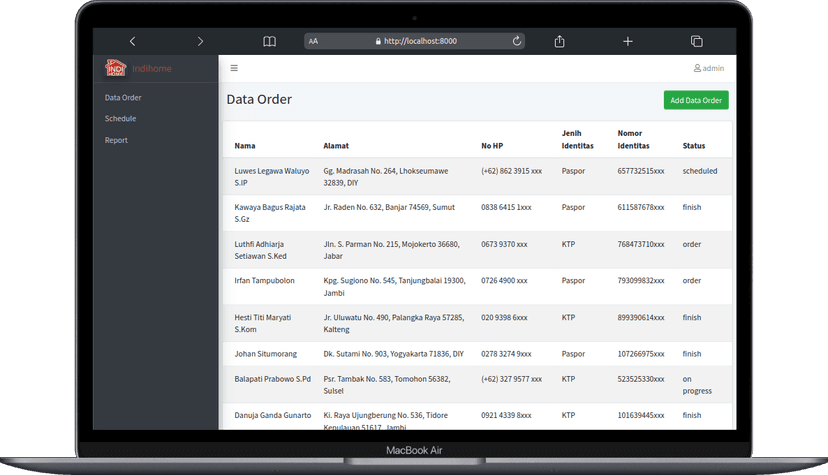Select the name Luthfi Adhiarja Setiawan S.Ked
The width and height of the screenshot is (828, 475).
pos(260,250)
